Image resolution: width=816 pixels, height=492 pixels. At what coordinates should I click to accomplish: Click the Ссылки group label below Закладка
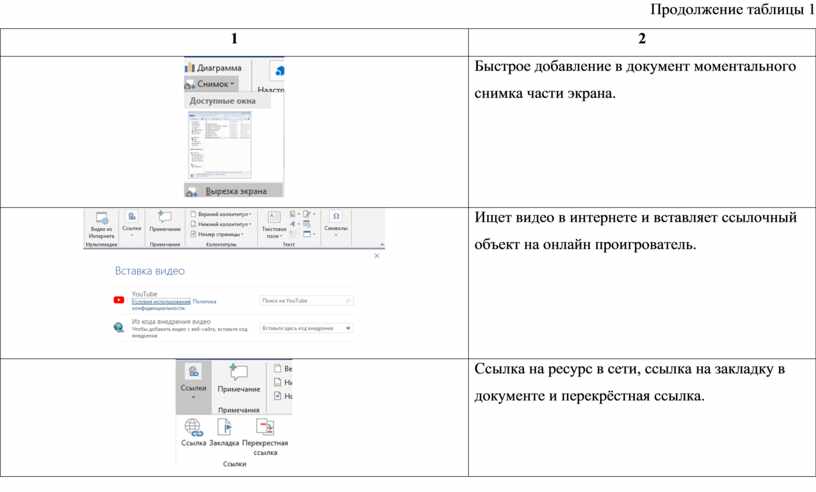click(235, 464)
